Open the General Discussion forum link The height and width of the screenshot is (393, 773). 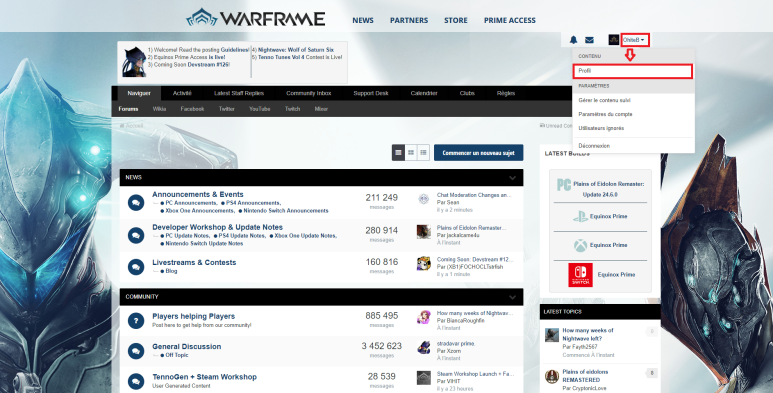click(186, 347)
